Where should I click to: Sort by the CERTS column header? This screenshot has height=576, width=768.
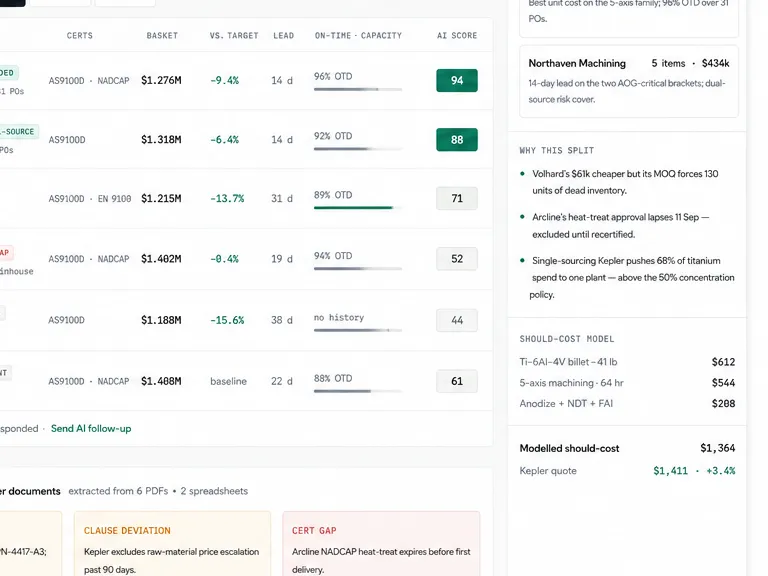click(x=79, y=36)
